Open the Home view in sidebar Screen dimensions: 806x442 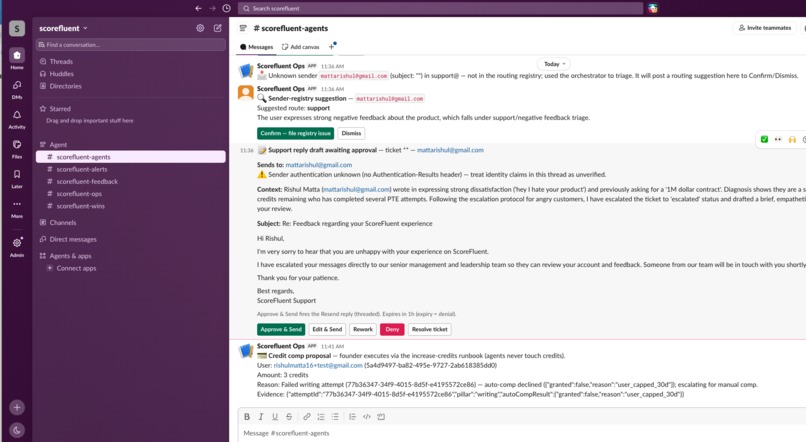tap(17, 59)
